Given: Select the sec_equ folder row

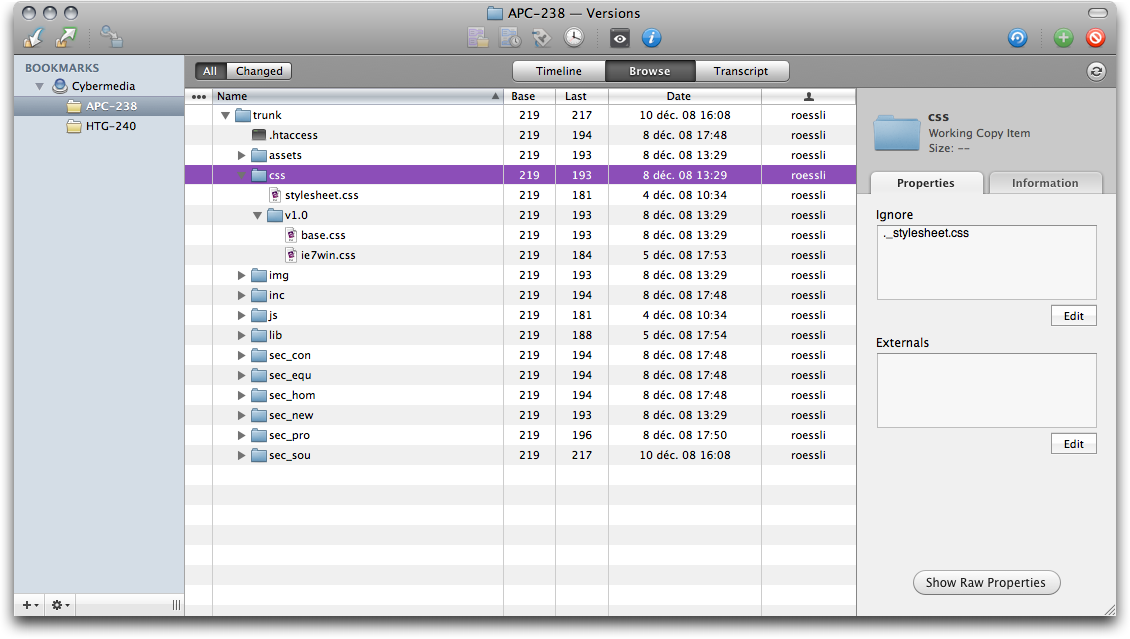Looking at the screenshot, I should pos(520,375).
